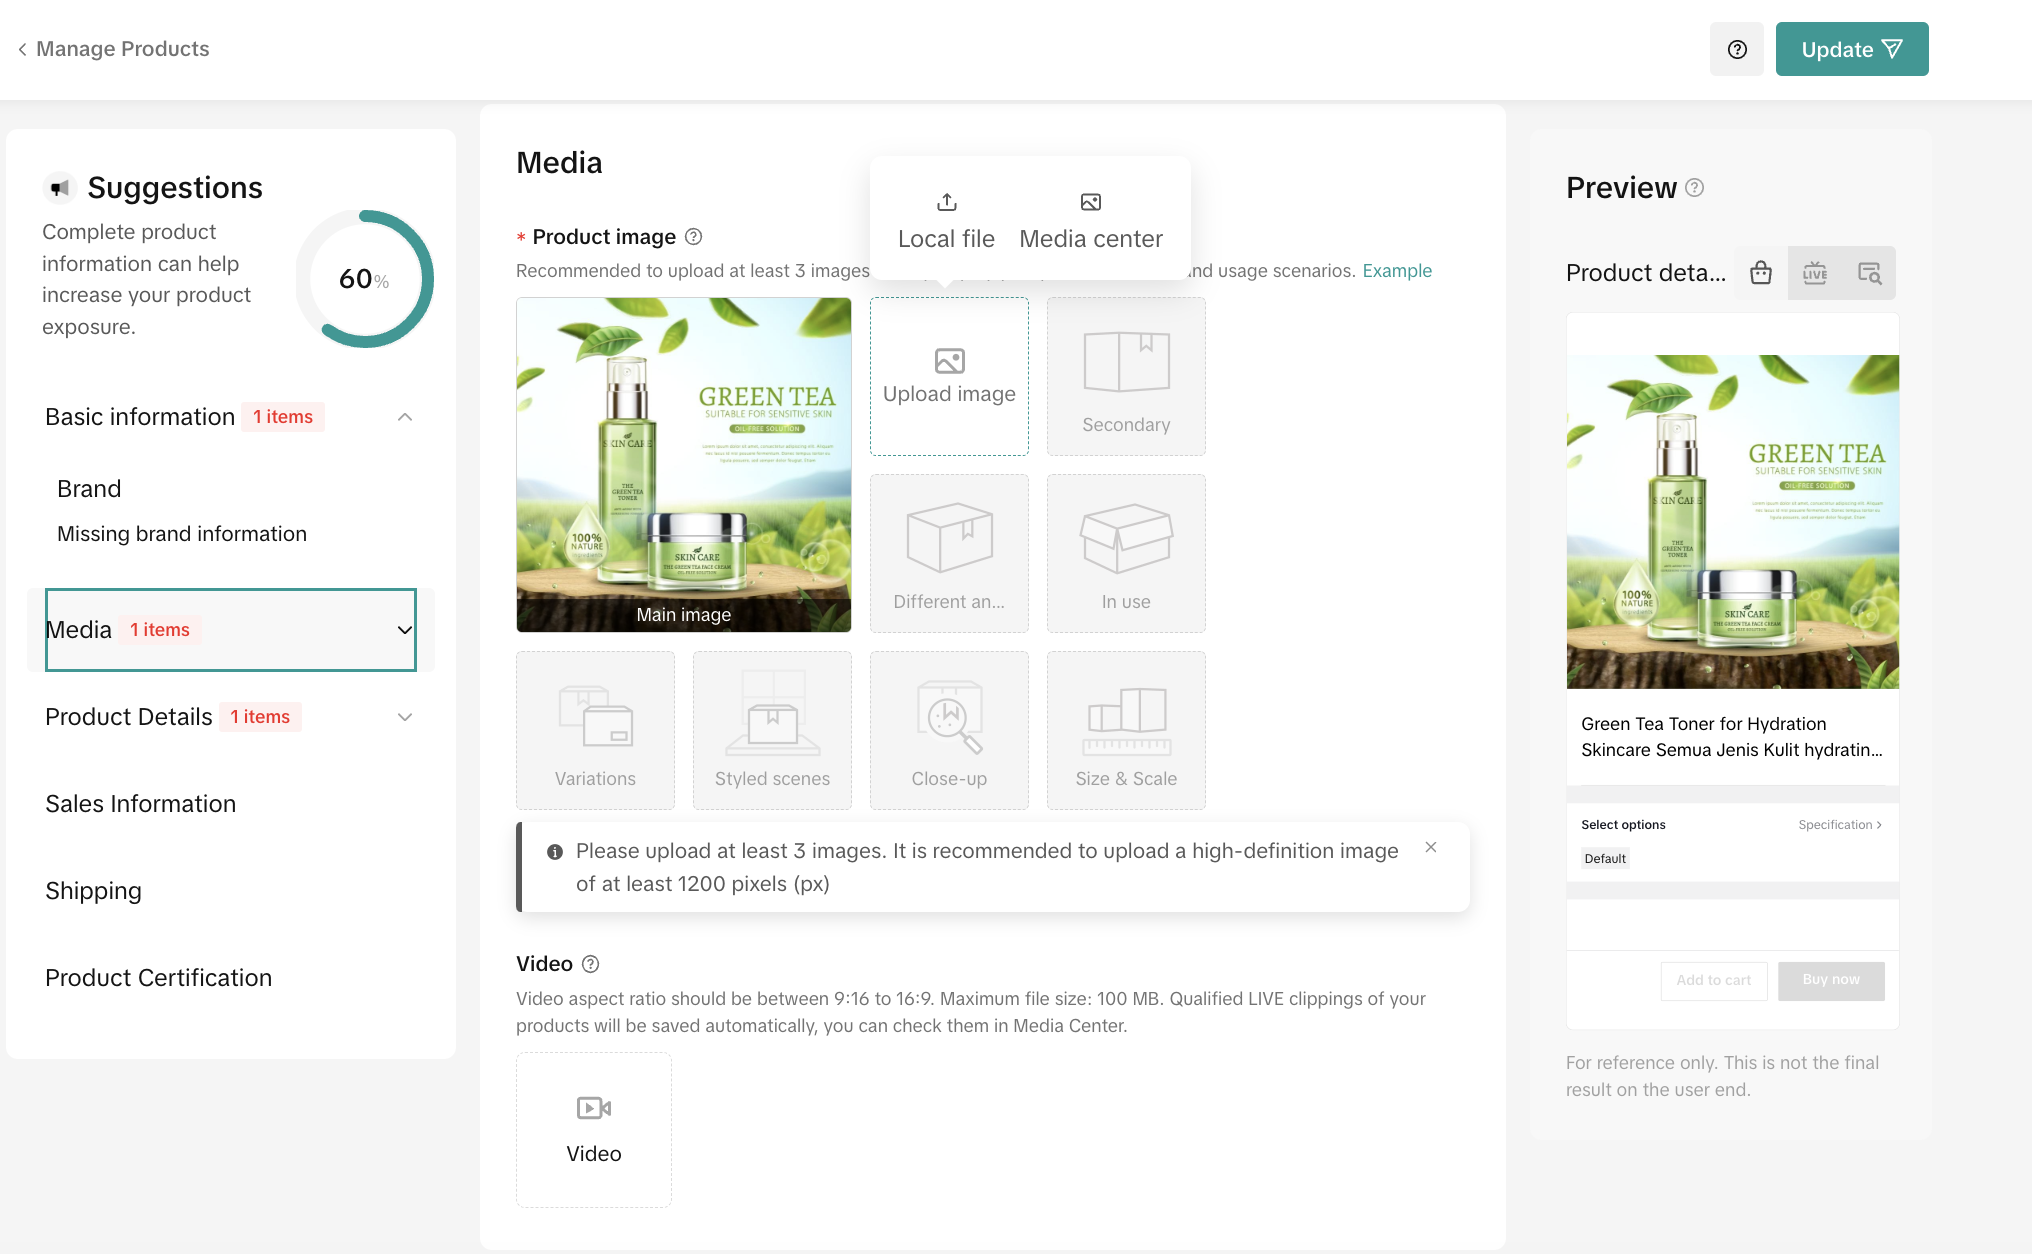Expand the Media suggestions section
The height and width of the screenshot is (1254, 2032).
(405, 630)
